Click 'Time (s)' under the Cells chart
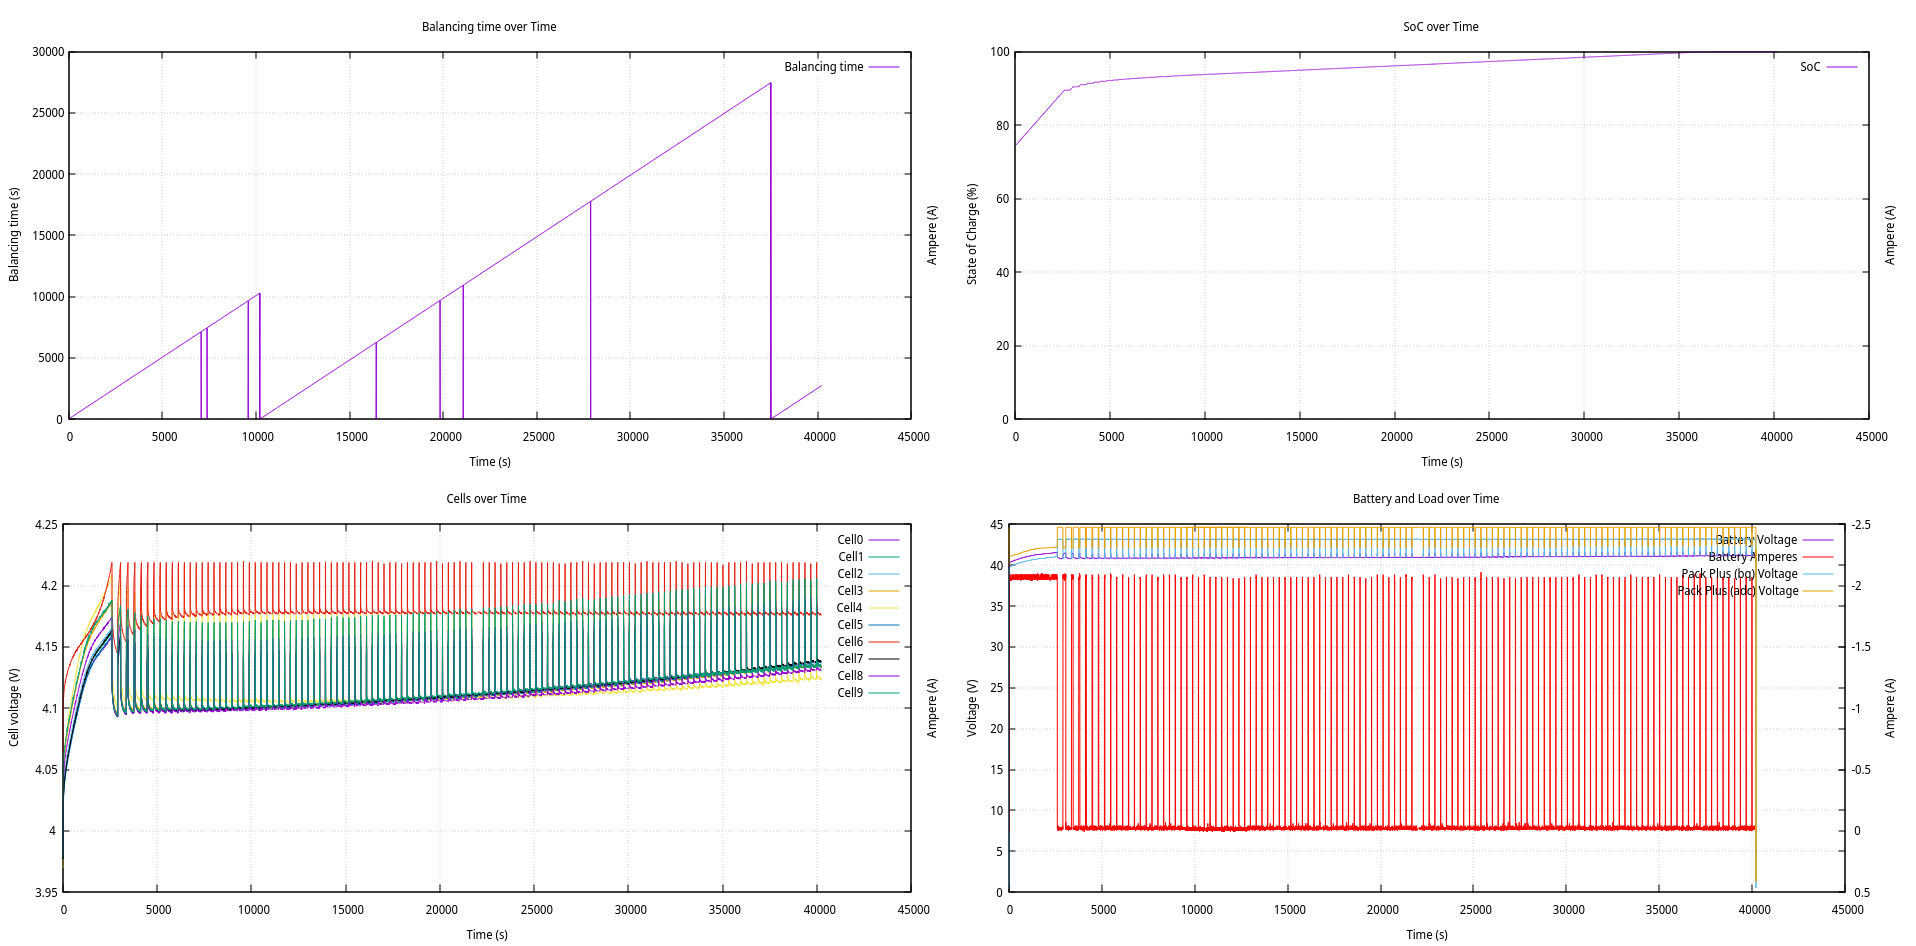This screenshot has height=946, width=1916. pyautogui.click(x=487, y=935)
